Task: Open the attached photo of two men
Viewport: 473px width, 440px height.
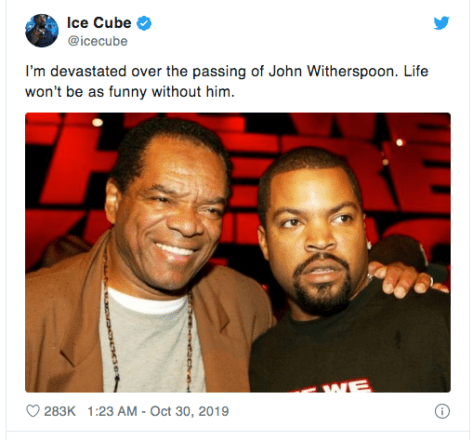Action: [238, 252]
